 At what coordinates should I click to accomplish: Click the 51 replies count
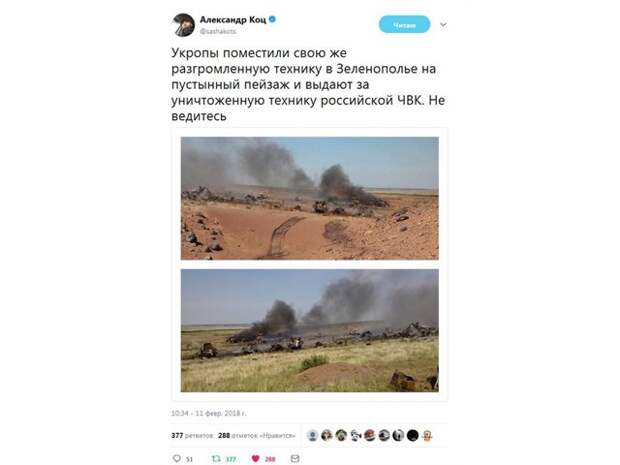tap(189, 459)
